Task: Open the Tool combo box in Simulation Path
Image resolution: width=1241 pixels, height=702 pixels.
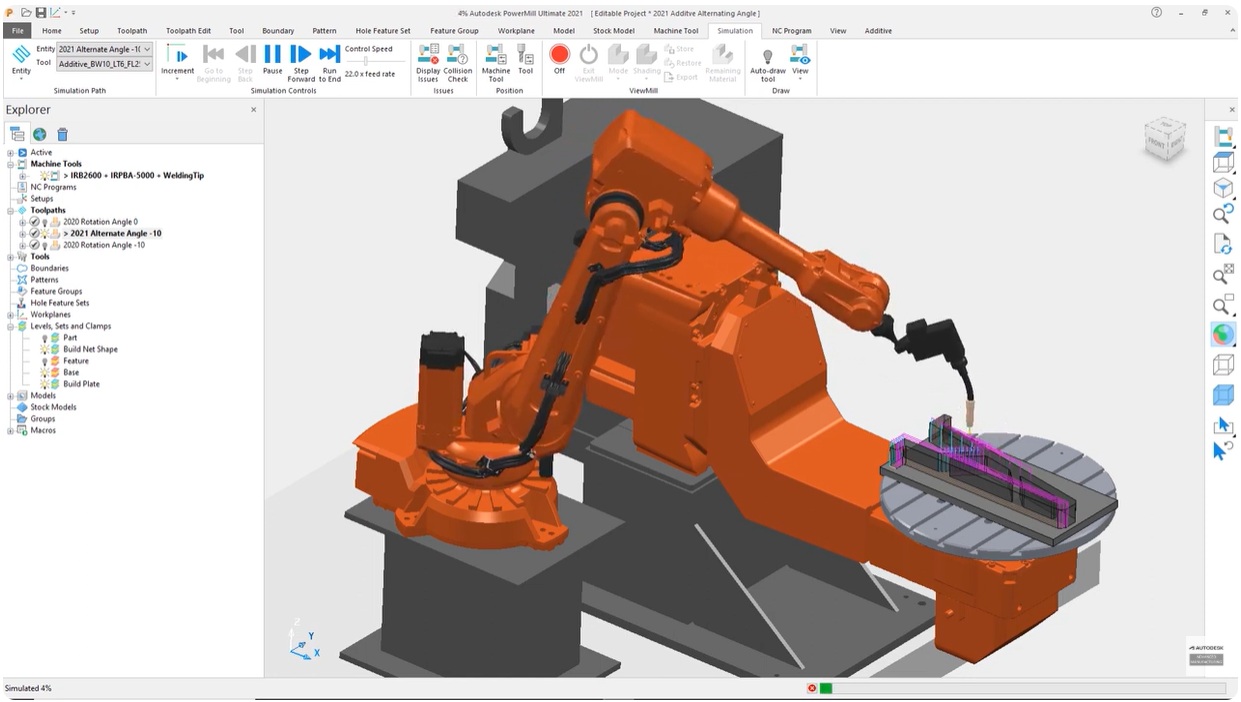Action: (146, 64)
